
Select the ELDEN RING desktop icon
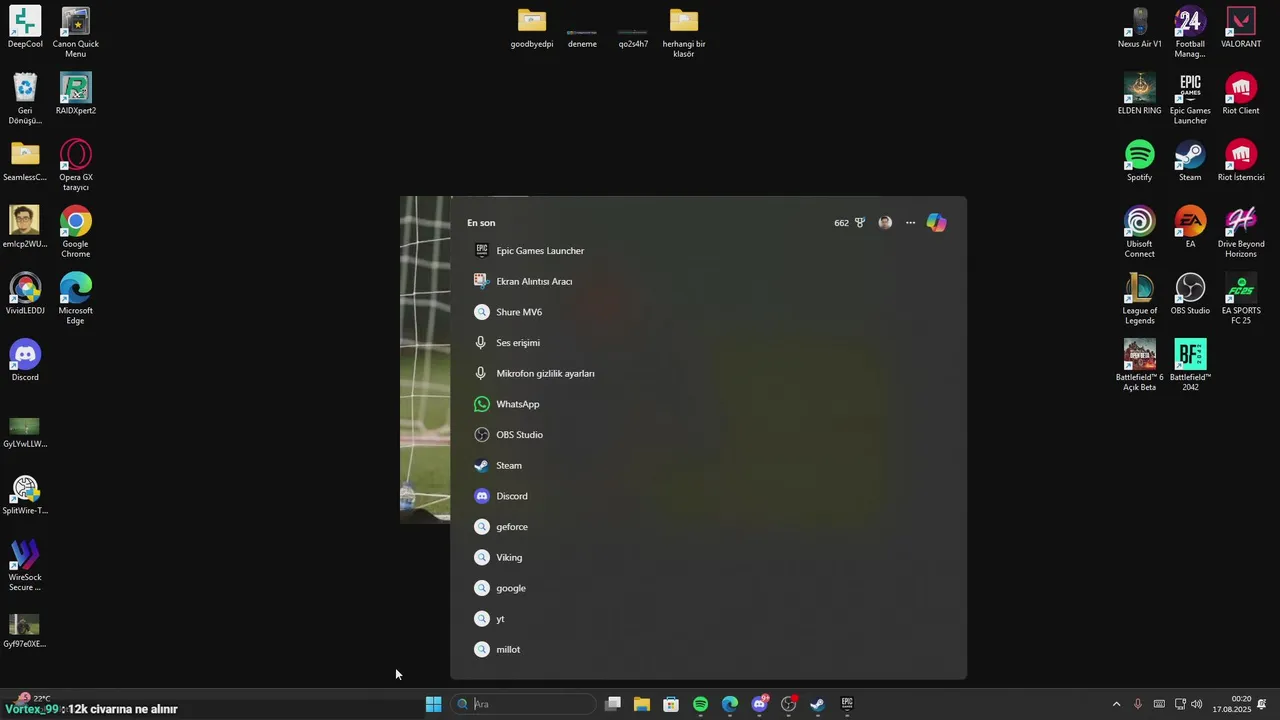pos(1140,94)
